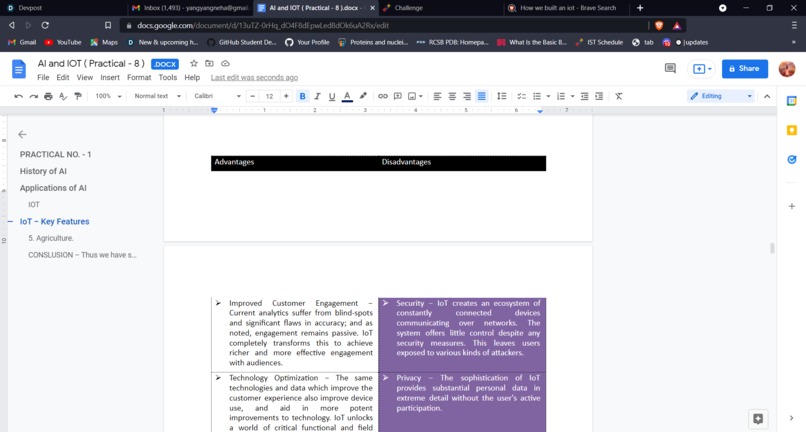Hide the menus with chevron up
Viewport: 806px width, 432px height.
click(767, 96)
